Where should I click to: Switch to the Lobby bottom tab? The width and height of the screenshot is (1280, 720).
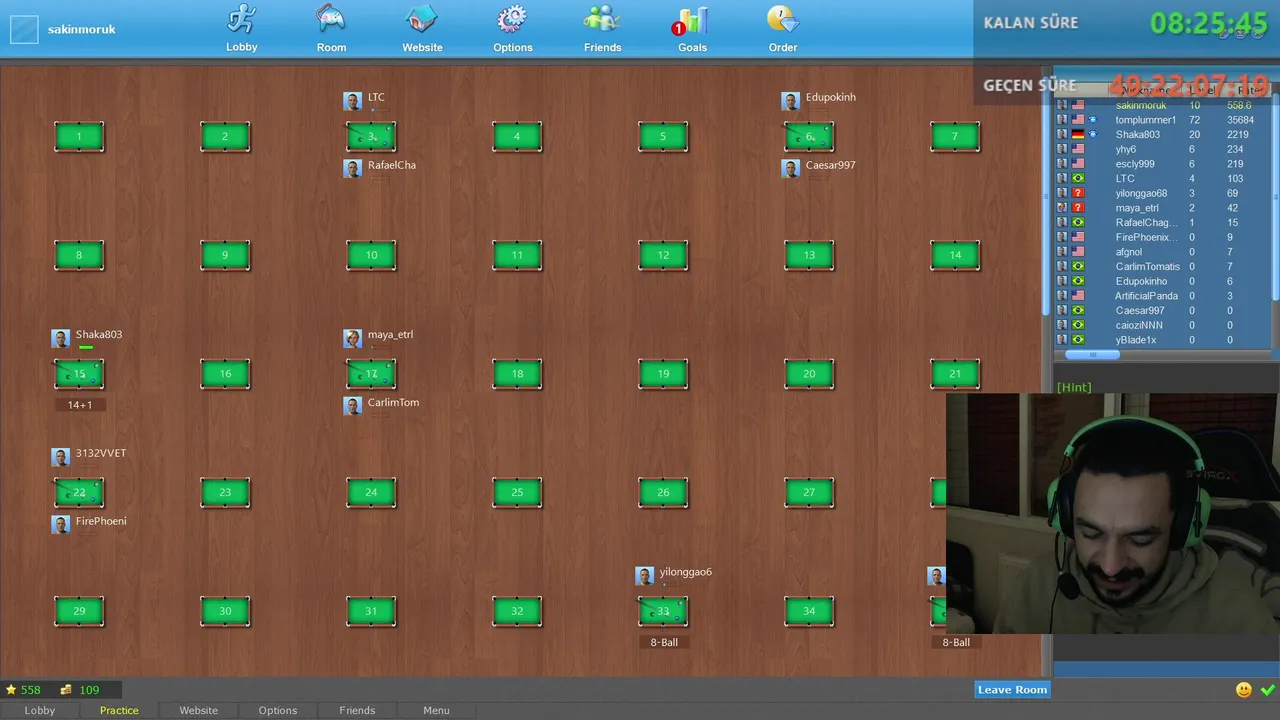(40, 710)
